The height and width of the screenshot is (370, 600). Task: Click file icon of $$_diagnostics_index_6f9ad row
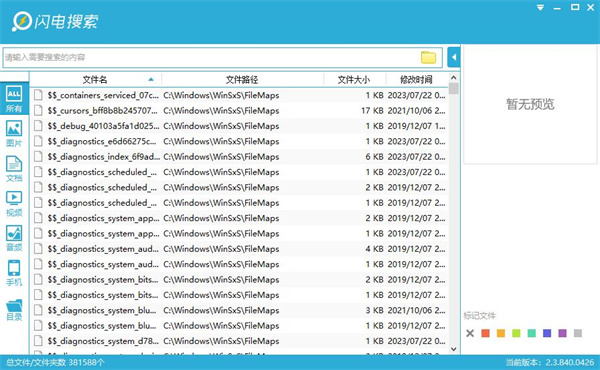(x=38, y=156)
